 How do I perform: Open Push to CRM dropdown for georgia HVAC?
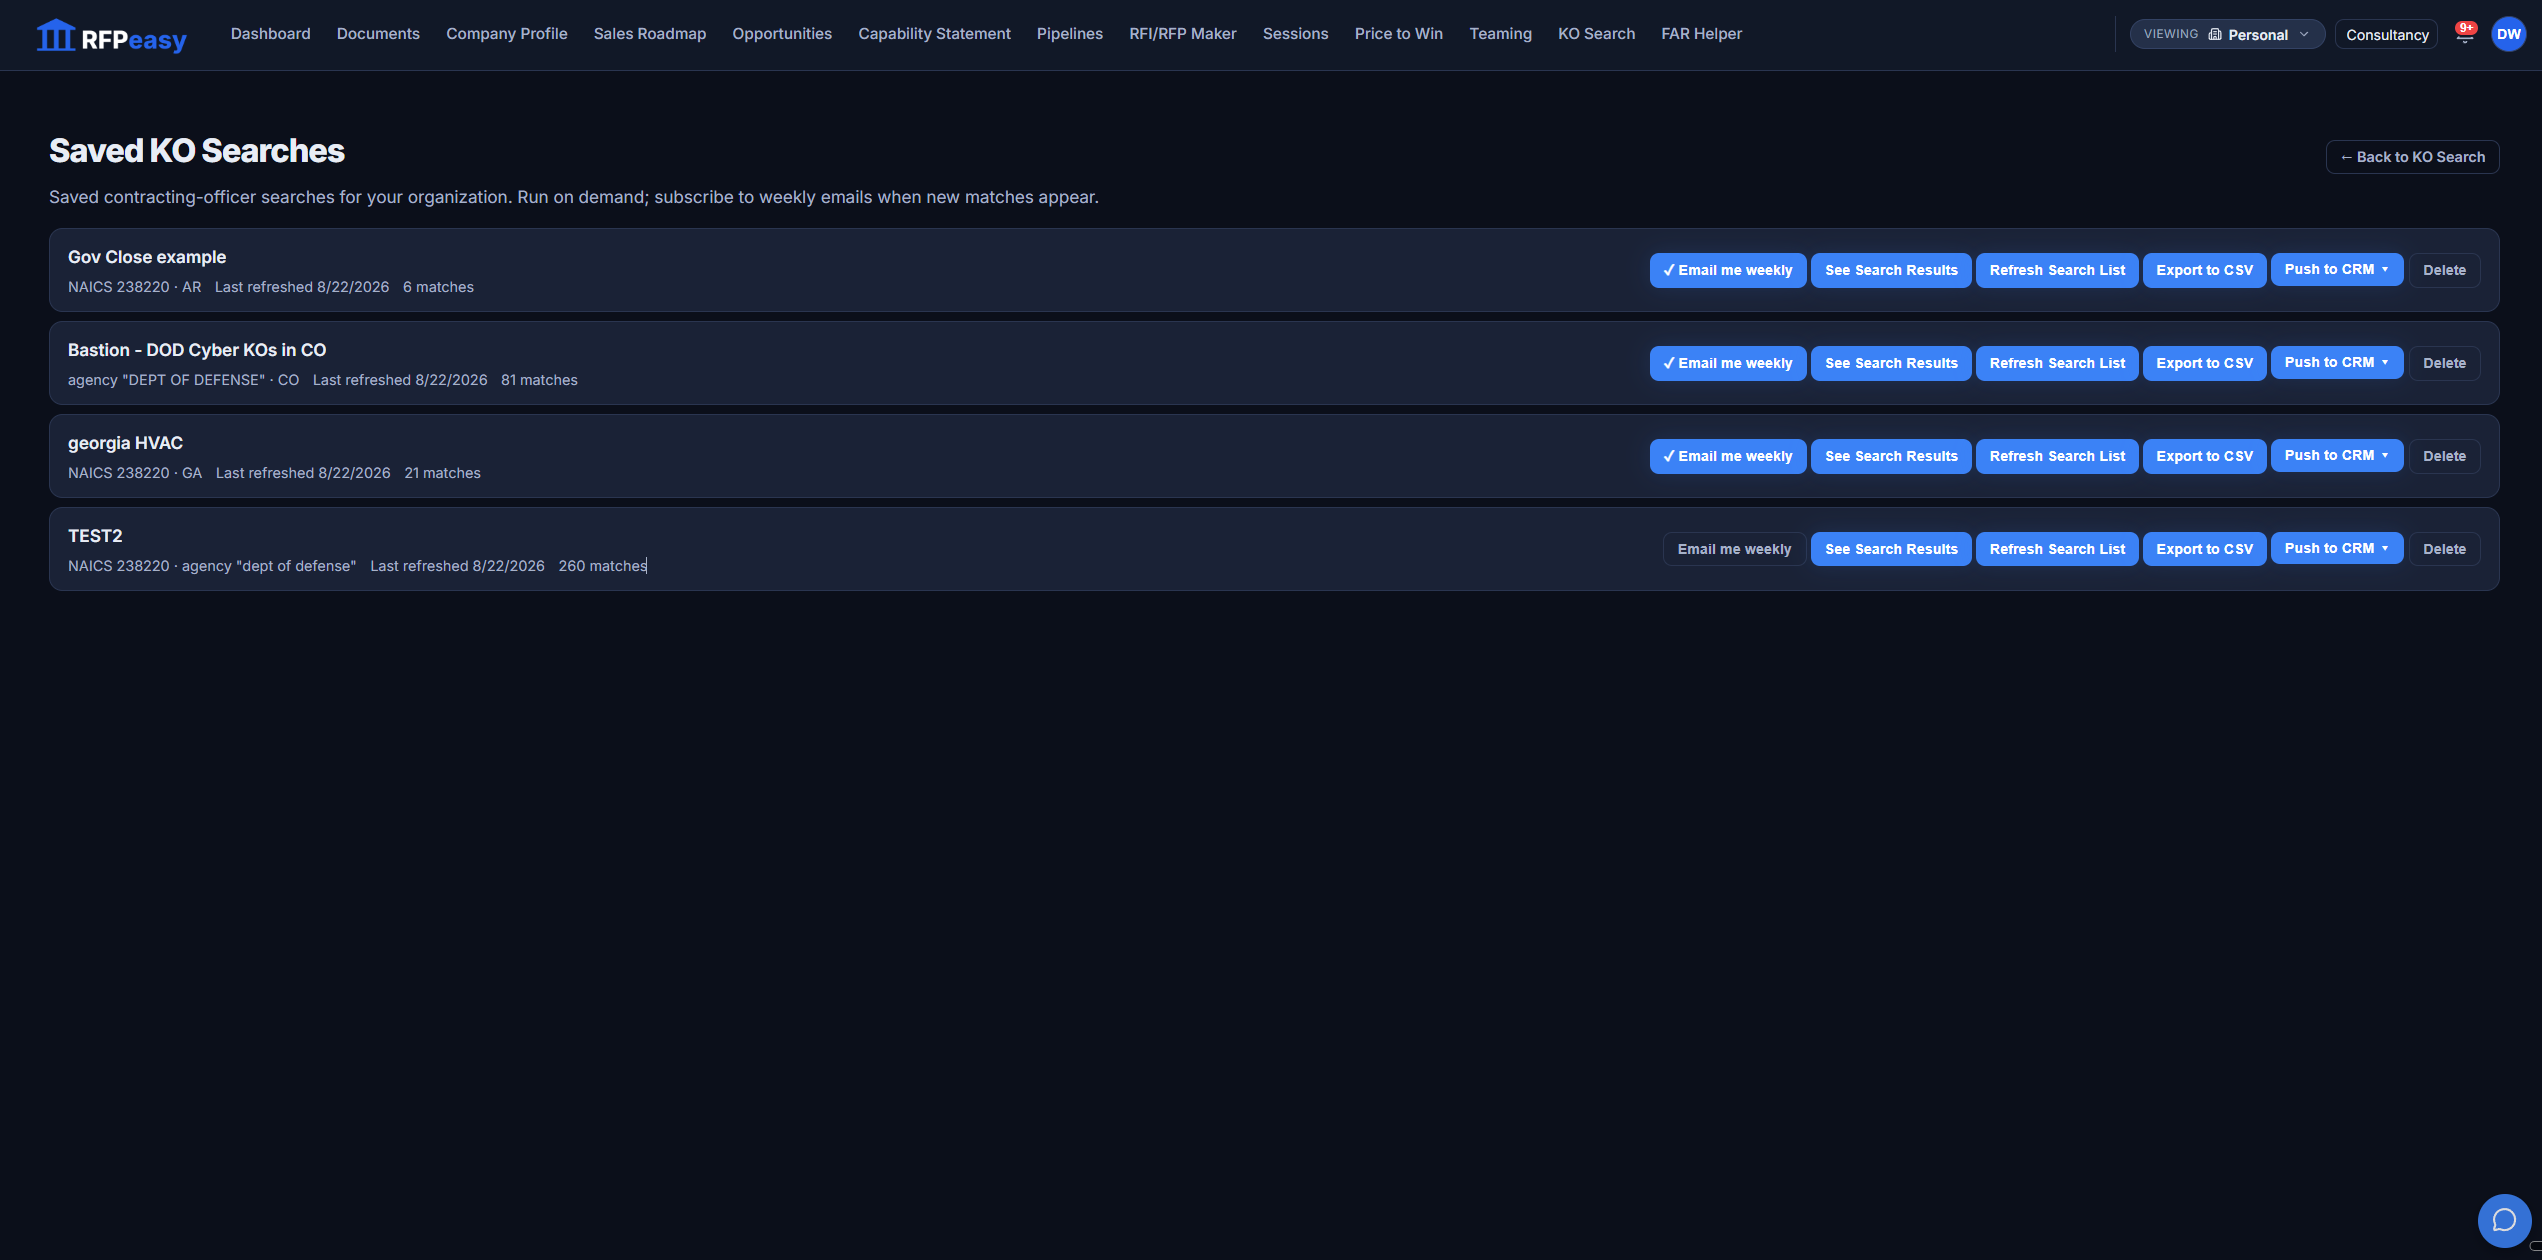2336,455
